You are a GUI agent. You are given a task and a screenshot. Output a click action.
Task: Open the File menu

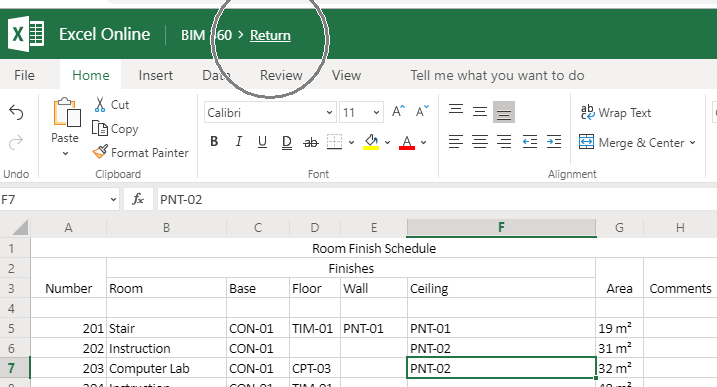pos(24,75)
